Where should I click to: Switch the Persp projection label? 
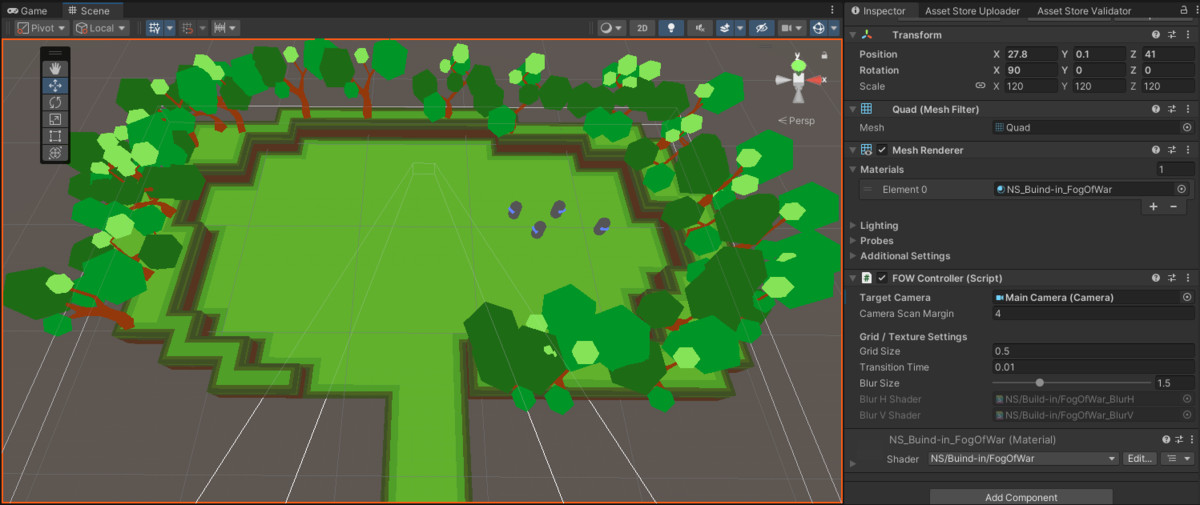796,121
